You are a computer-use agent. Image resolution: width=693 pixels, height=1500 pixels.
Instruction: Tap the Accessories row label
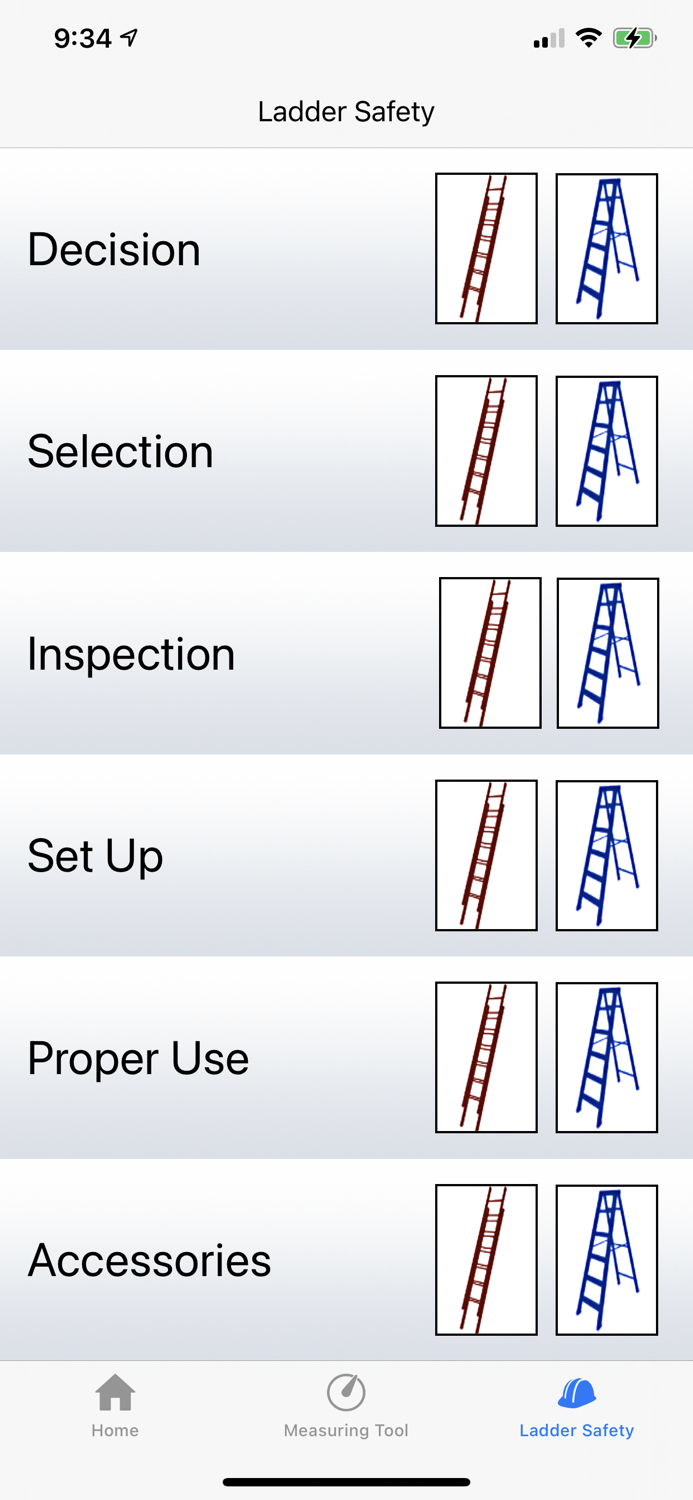point(150,1259)
